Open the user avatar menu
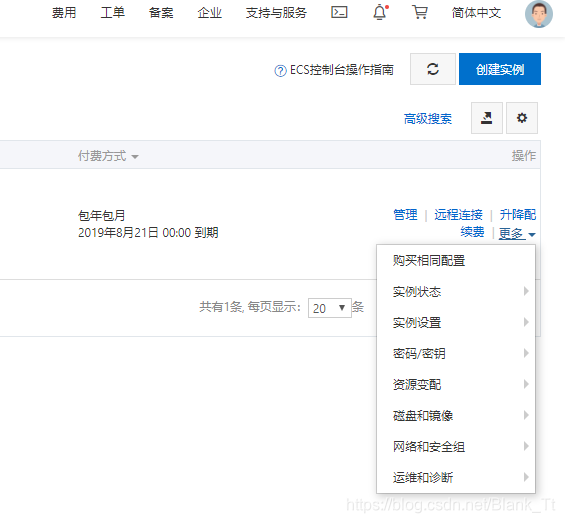565x523 pixels. (539, 14)
